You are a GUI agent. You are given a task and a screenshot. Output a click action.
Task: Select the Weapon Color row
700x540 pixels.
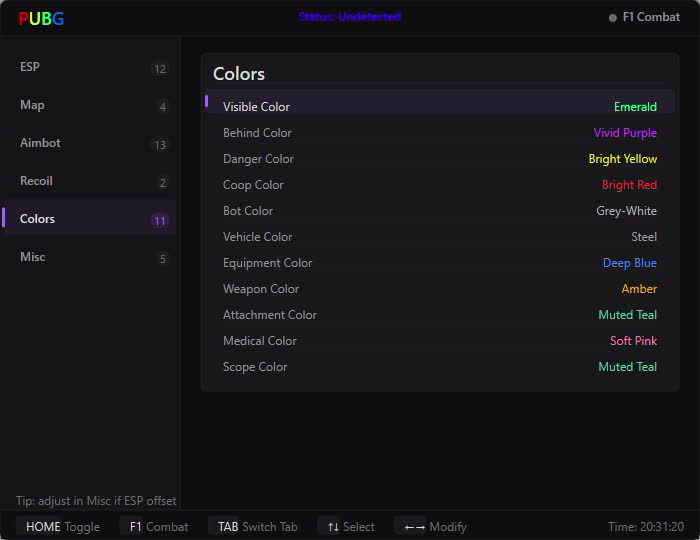[440, 289]
